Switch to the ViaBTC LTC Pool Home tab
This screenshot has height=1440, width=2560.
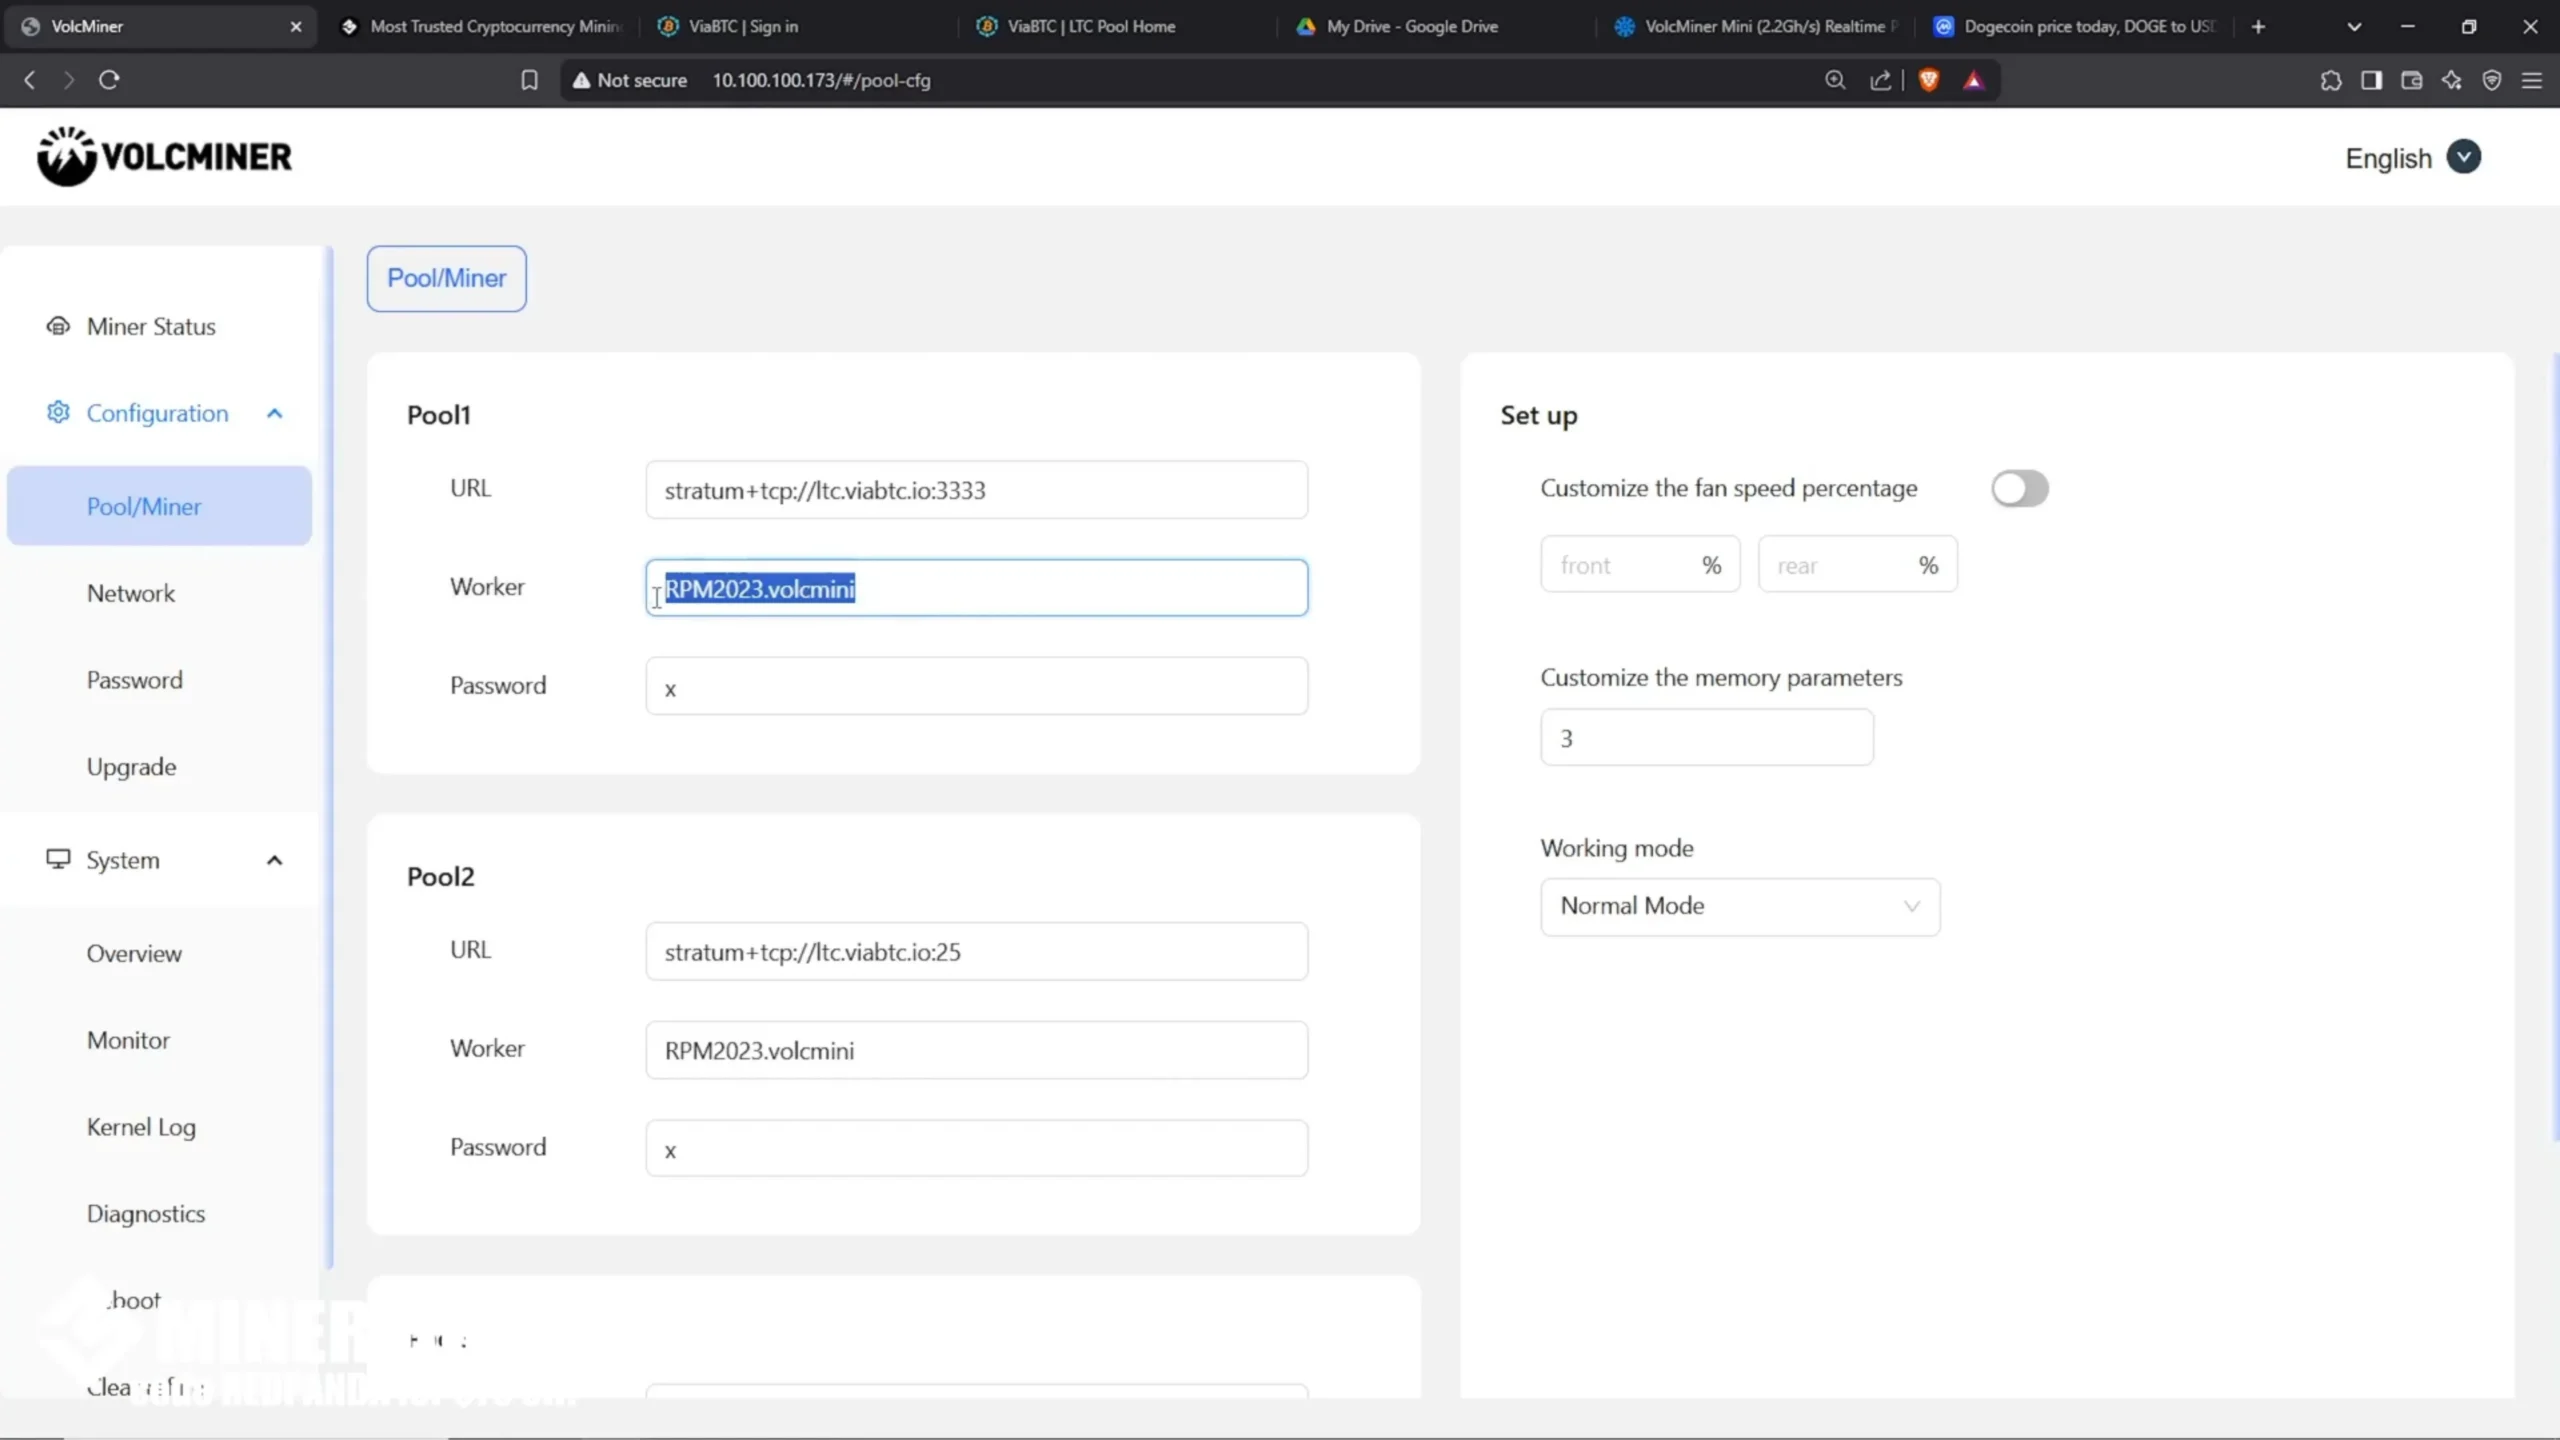1116,27
